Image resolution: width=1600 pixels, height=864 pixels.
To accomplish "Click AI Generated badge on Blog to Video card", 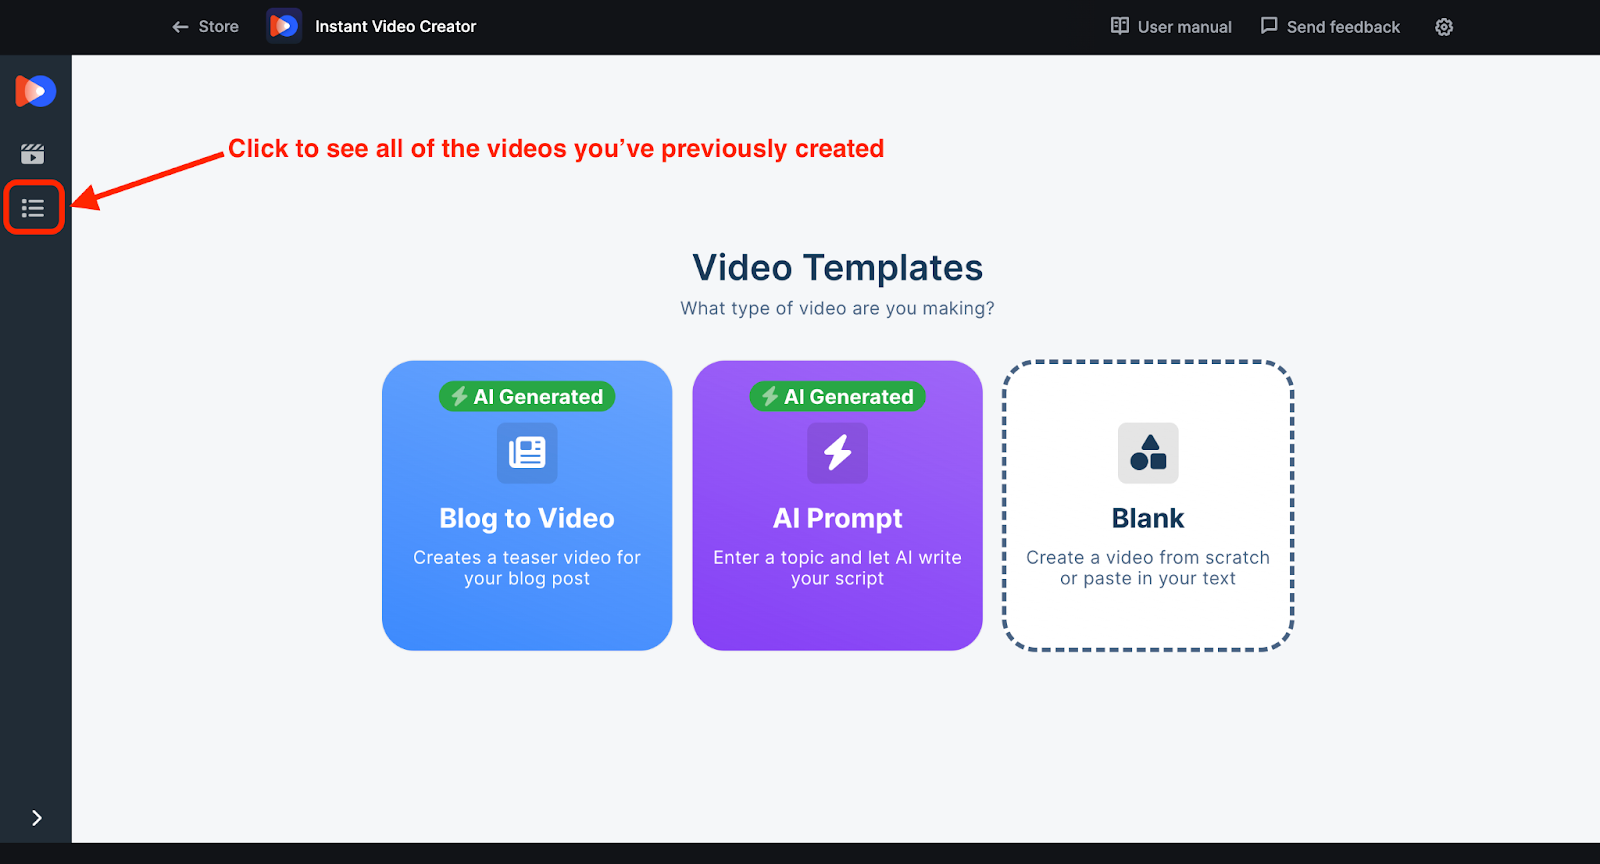I will click(527, 397).
